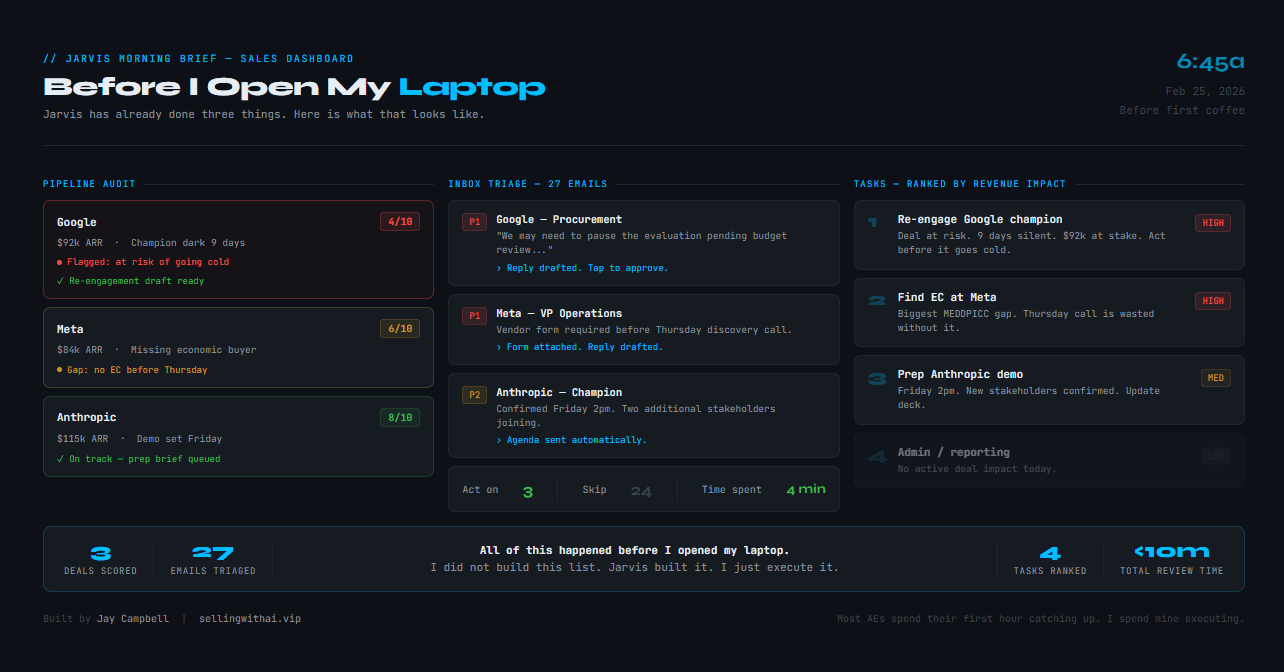Open 'Find EC at Meta' task
This screenshot has height=672, width=1284.
tap(947, 297)
